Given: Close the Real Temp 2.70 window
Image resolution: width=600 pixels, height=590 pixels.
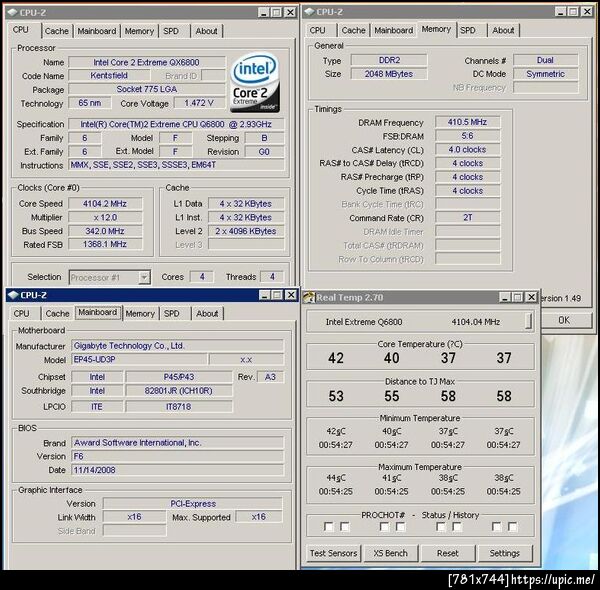Looking at the screenshot, I should click(531, 297).
